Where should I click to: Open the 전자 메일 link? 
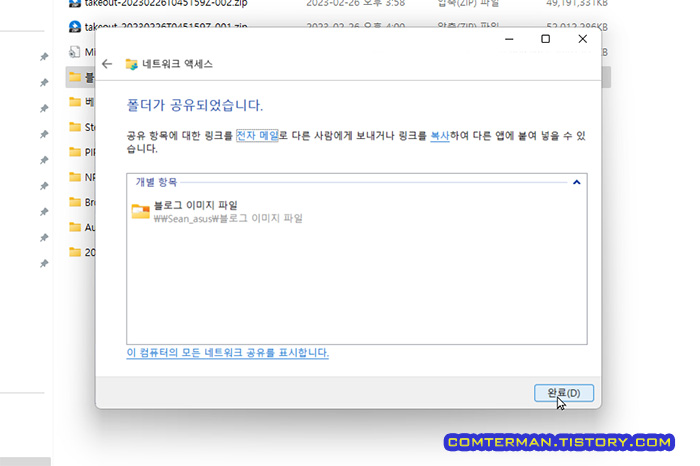coord(257,135)
